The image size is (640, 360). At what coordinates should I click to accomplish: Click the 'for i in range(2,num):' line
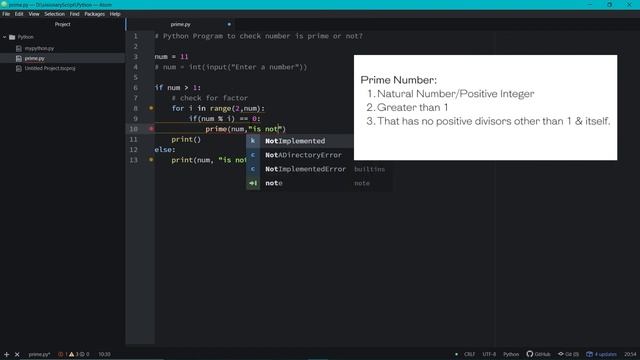coord(218,108)
